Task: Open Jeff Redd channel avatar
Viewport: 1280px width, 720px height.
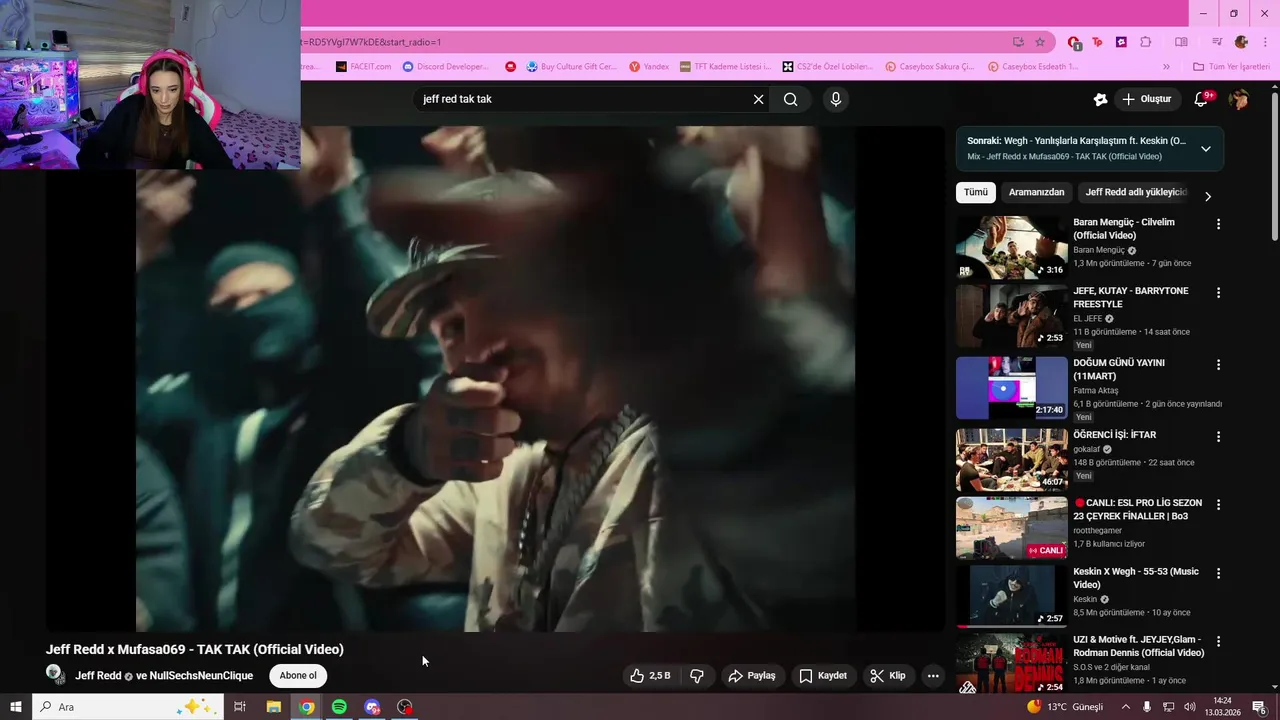Action: pyautogui.click(x=55, y=675)
